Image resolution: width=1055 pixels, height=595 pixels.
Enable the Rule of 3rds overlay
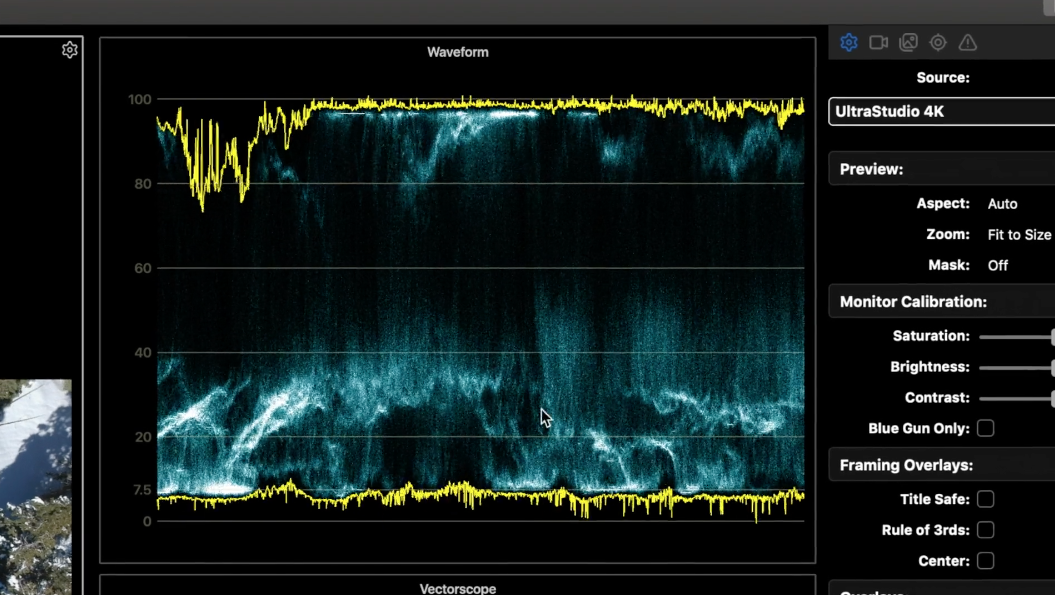point(985,530)
